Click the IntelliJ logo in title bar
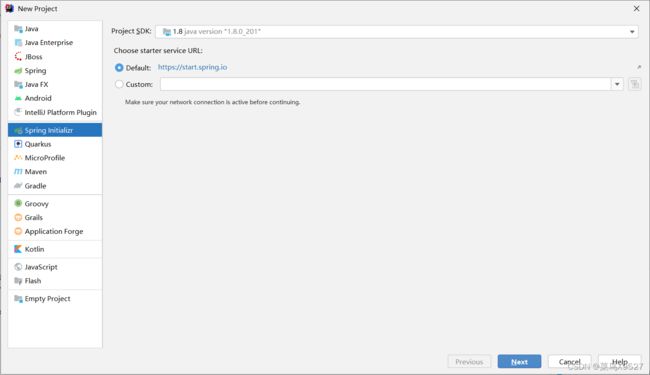The image size is (650, 375). tap(10, 8)
